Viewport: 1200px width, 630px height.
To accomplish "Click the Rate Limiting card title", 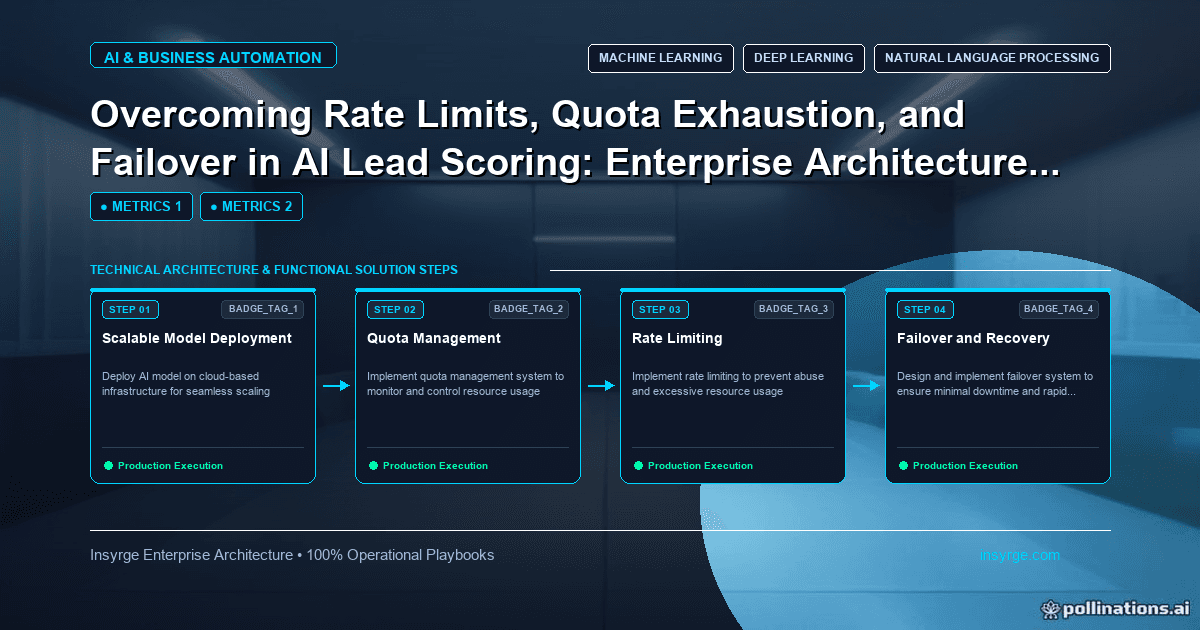I will (x=677, y=338).
